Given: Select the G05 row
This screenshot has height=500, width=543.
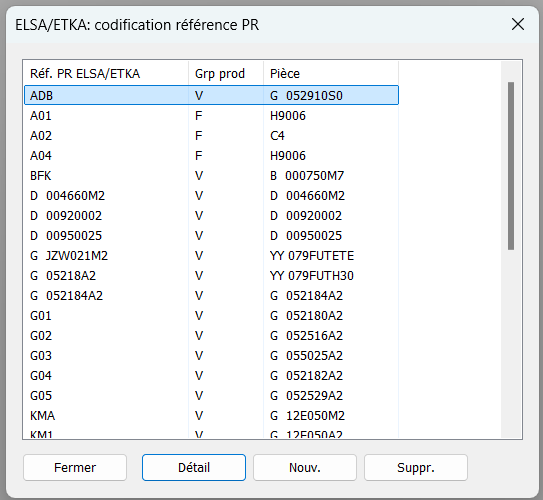Looking at the screenshot, I should click(x=211, y=396).
